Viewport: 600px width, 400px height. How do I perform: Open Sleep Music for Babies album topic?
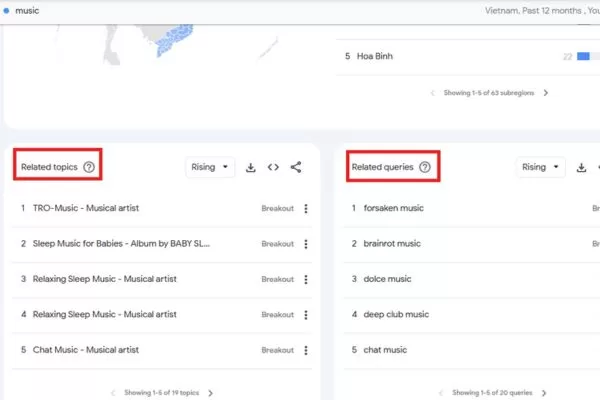pos(121,243)
